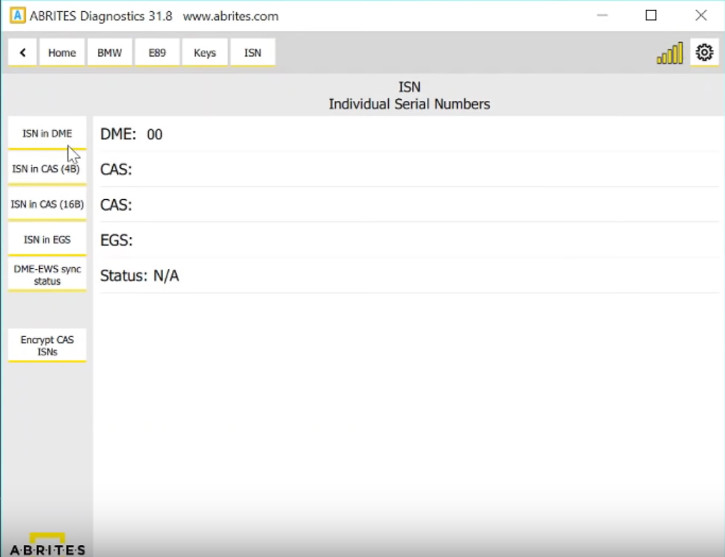Minimize the ABRITES Diagnostics window

click(602, 15)
